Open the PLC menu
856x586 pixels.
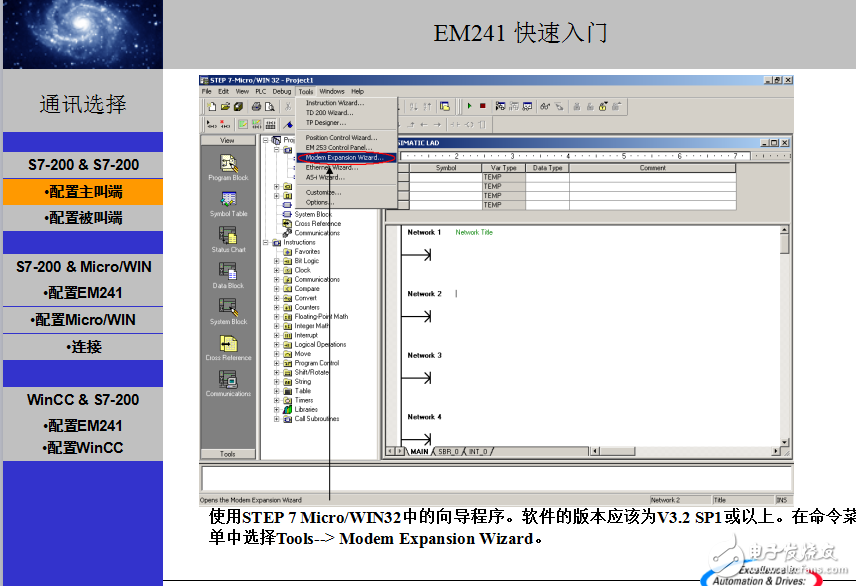click(x=260, y=91)
